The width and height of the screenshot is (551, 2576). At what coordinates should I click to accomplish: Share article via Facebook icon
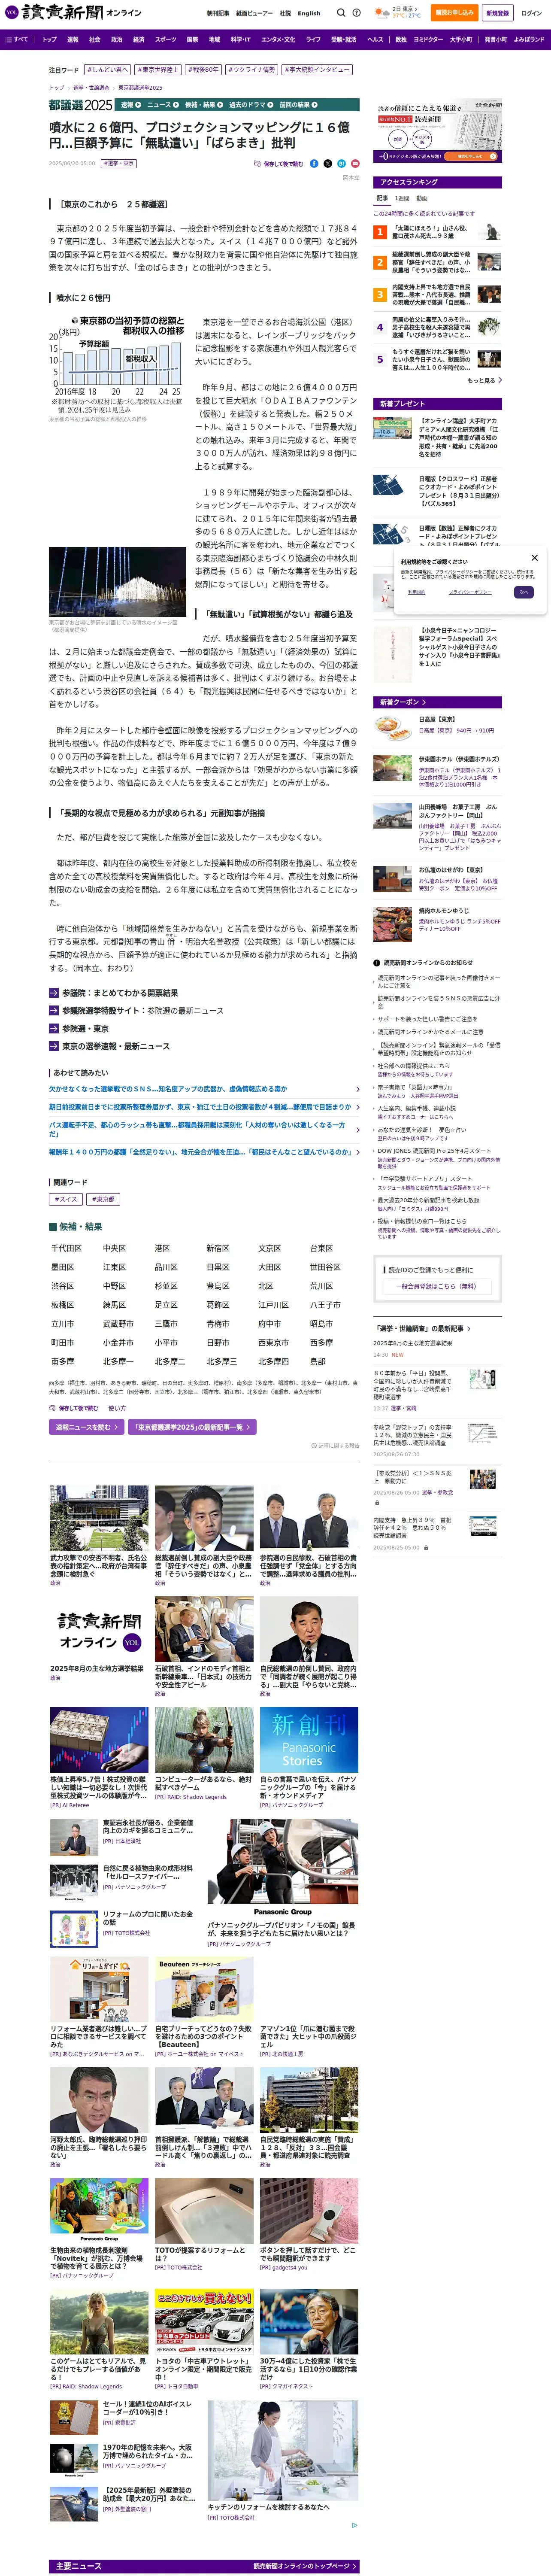click(x=314, y=163)
